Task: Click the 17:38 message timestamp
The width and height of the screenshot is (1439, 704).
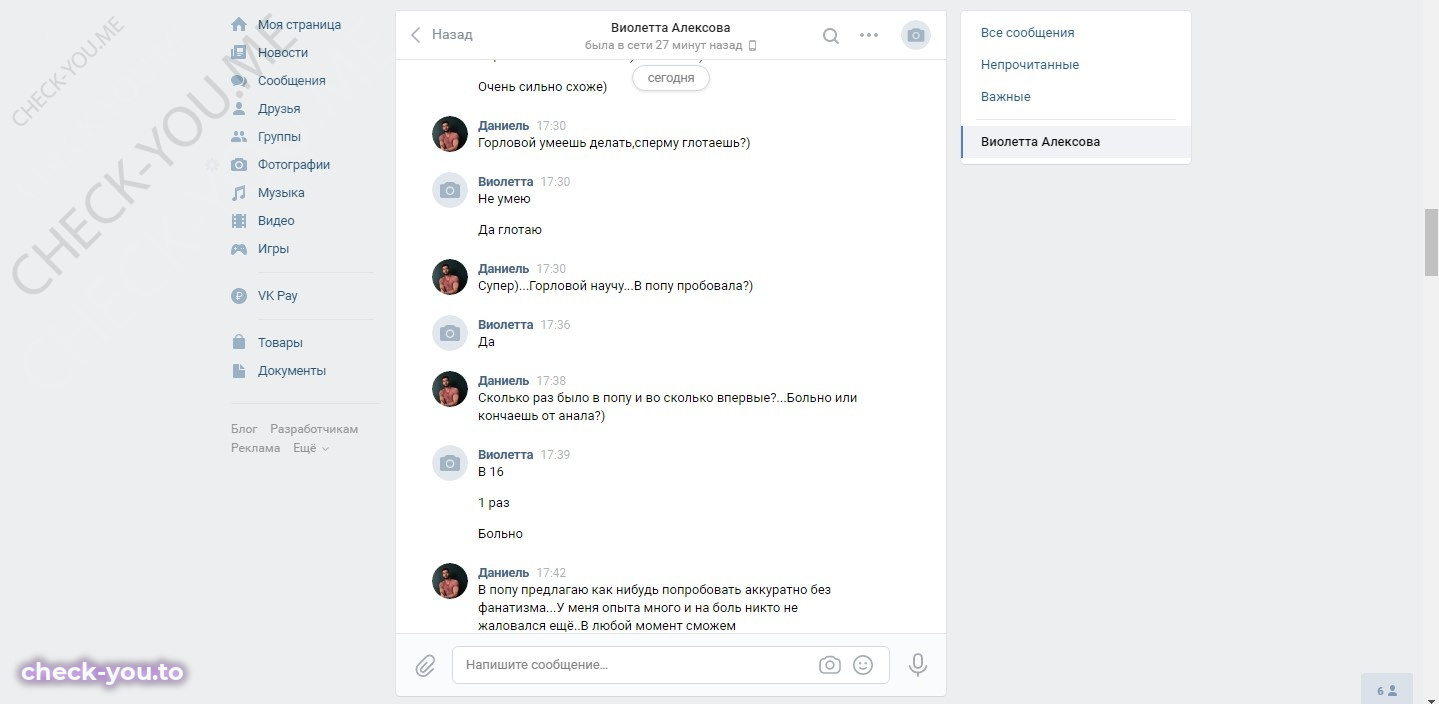Action: point(551,381)
